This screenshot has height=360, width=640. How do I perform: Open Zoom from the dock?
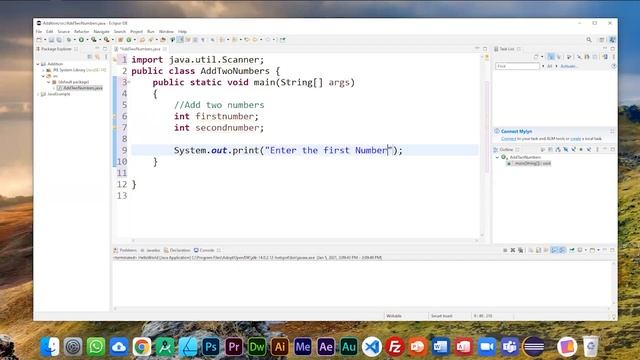487,347
